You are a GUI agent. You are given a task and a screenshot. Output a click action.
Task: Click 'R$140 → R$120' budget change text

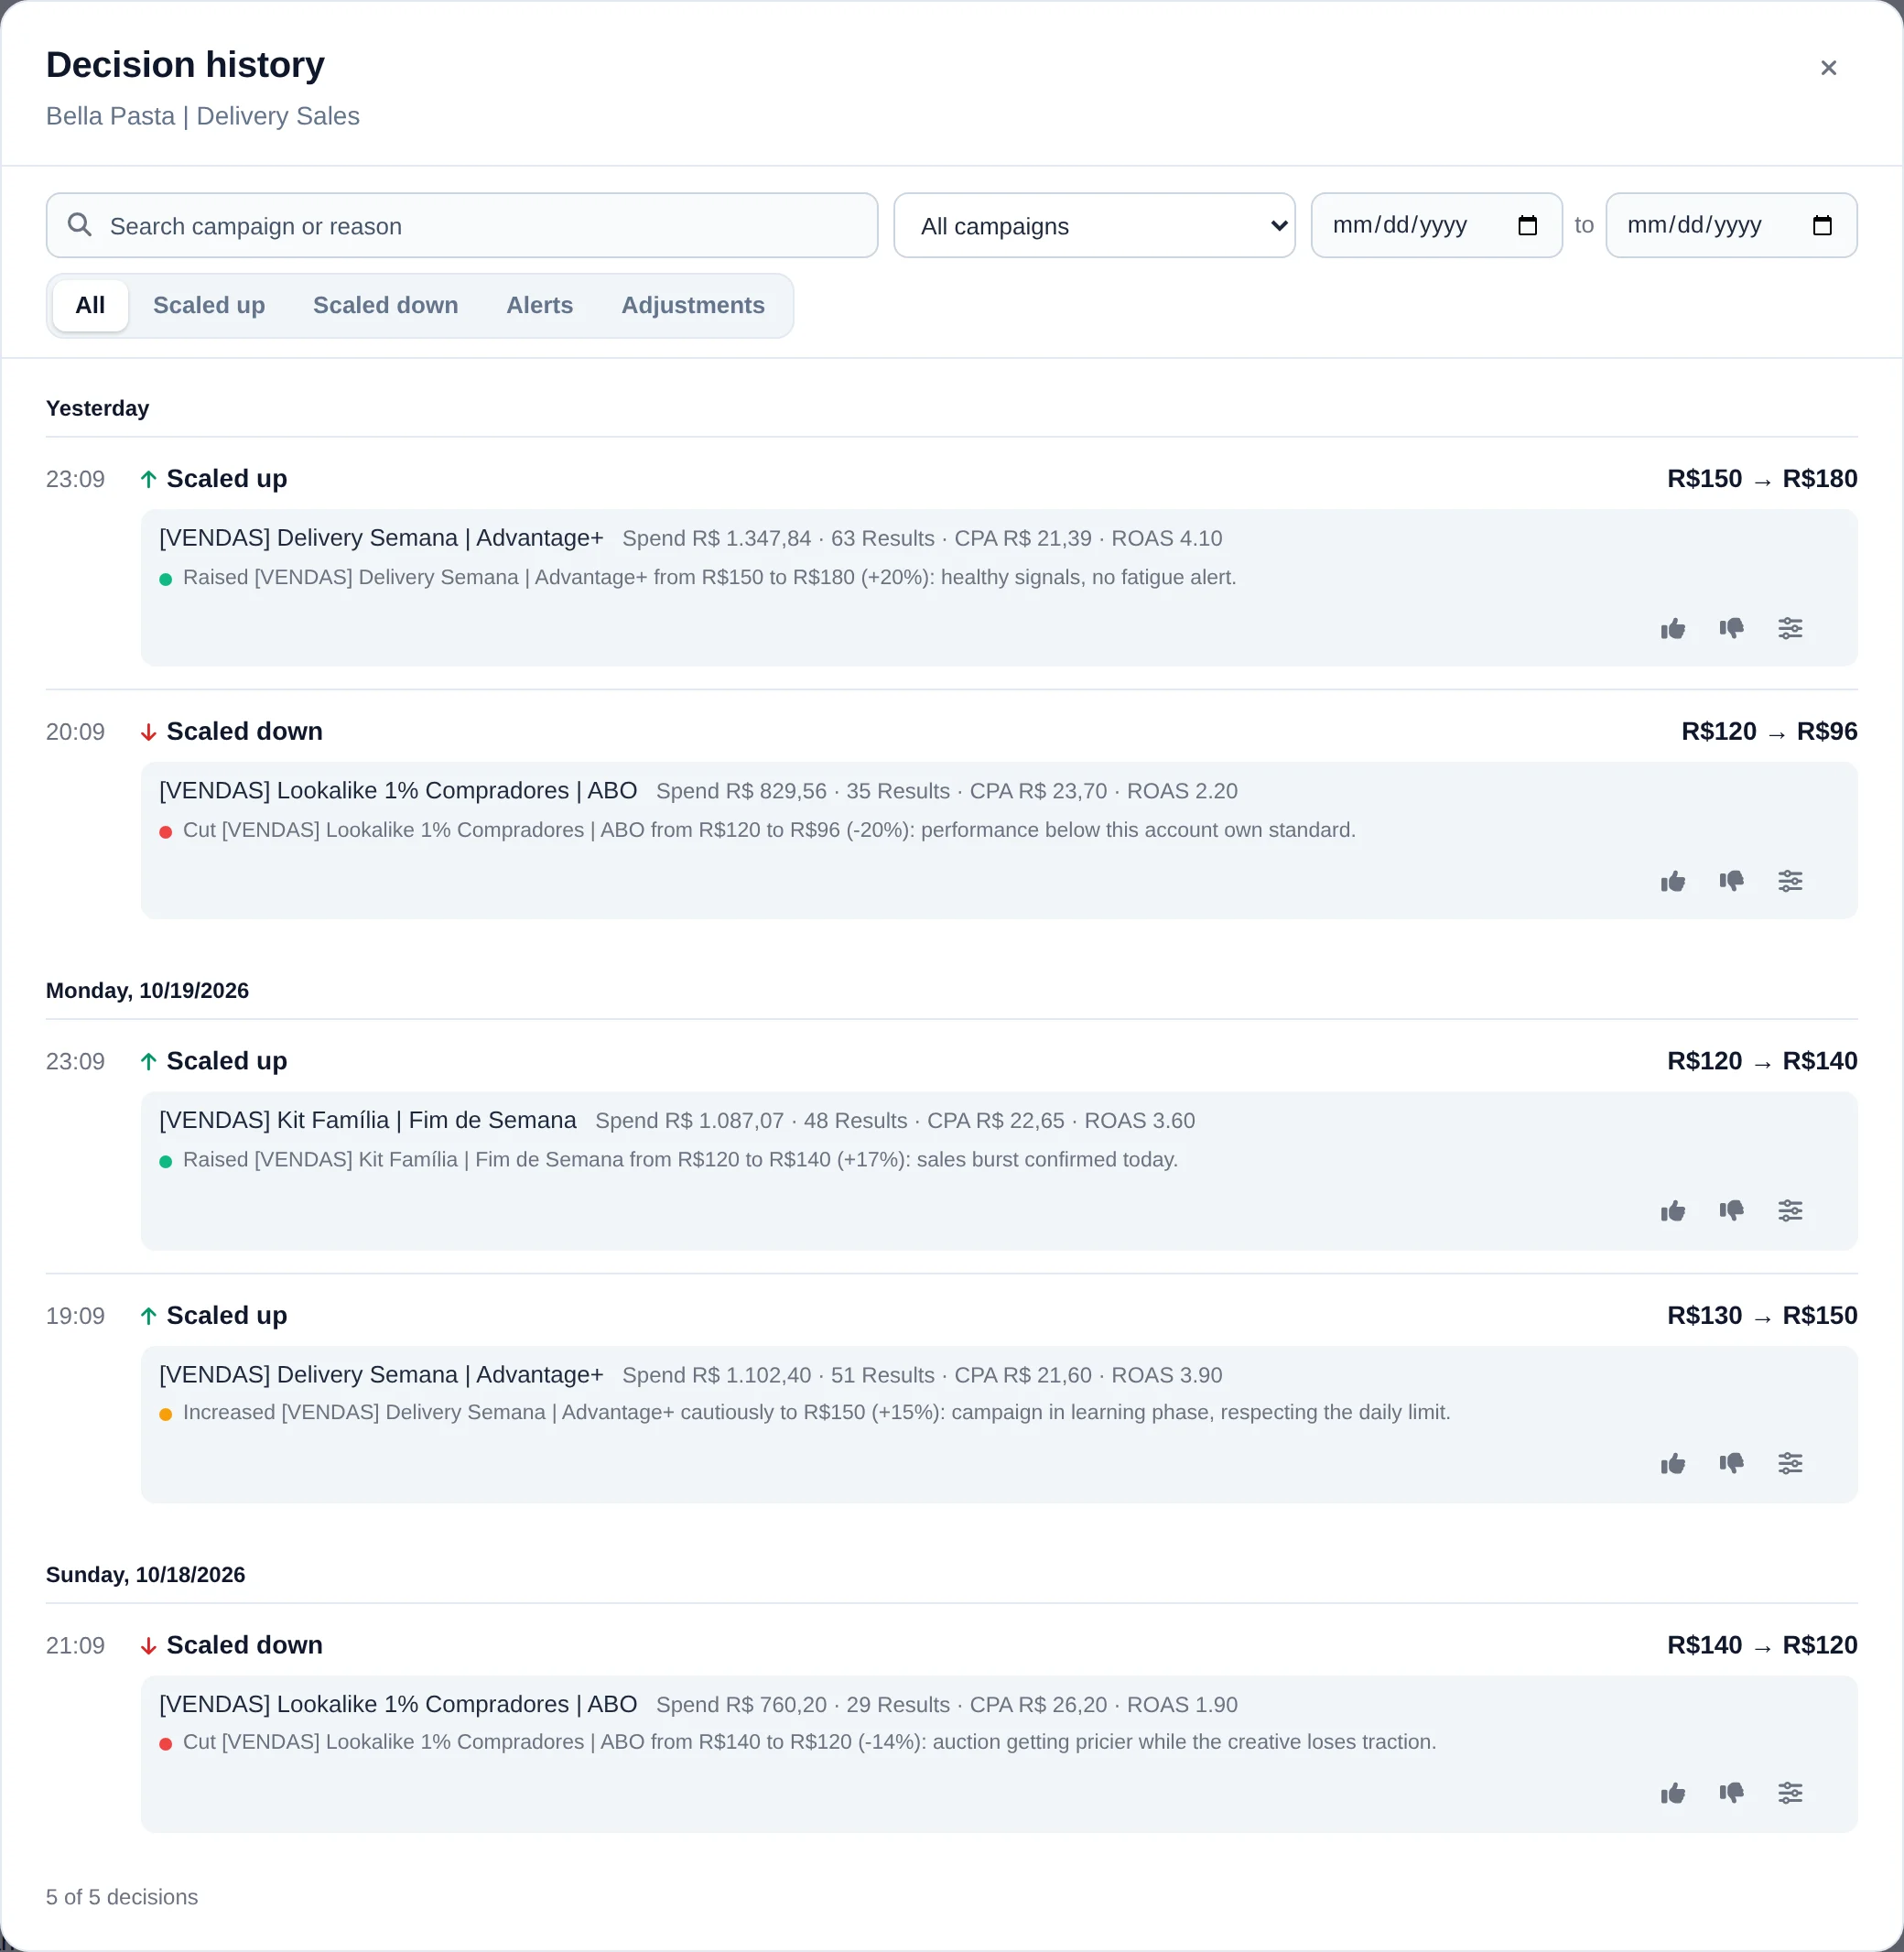(1762, 1645)
